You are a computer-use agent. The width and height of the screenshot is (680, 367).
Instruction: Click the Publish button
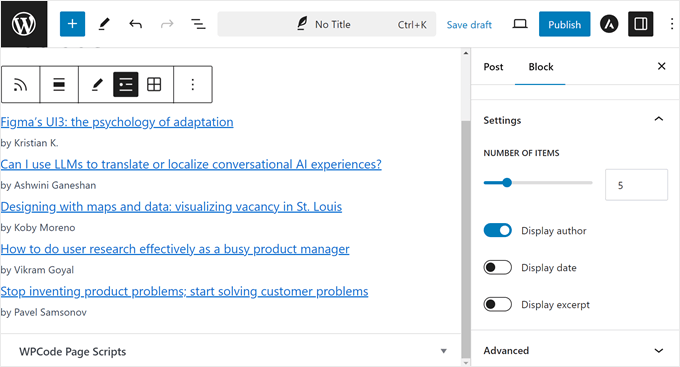click(564, 24)
